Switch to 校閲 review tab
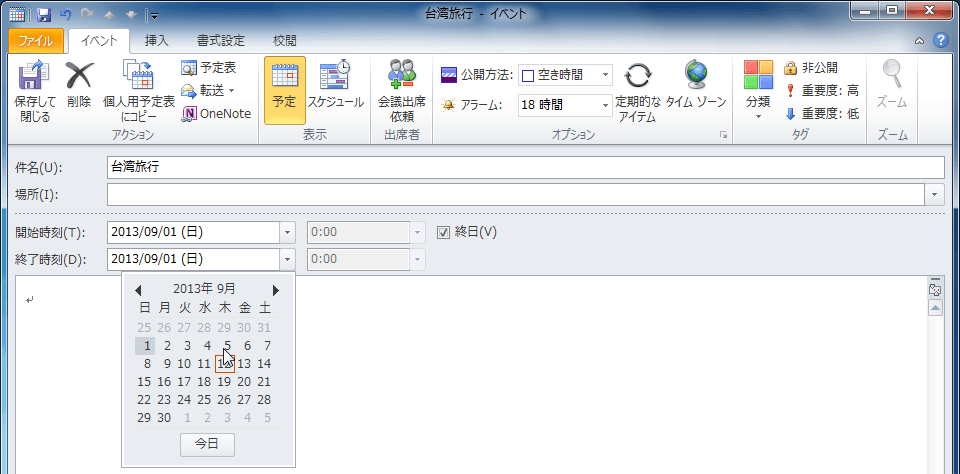Image resolution: width=960 pixels, height=474 pixels. point(285,41)
